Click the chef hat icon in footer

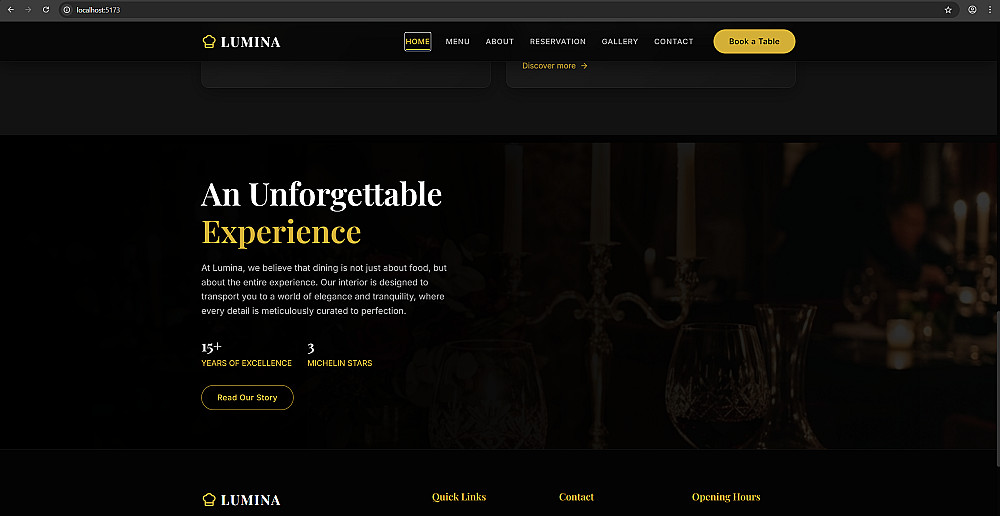pos(209,499)
